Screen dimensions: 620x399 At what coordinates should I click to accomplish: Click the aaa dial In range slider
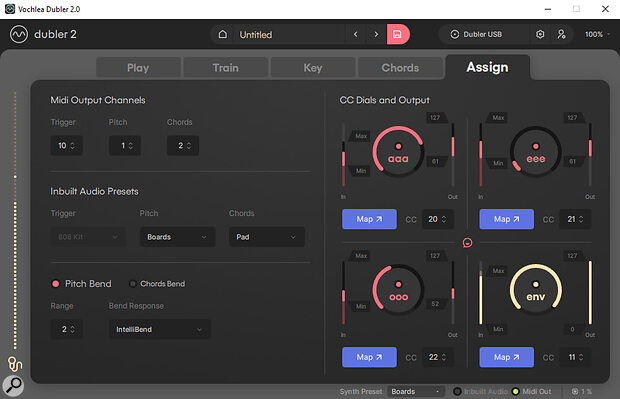click(x=343, y=155)
